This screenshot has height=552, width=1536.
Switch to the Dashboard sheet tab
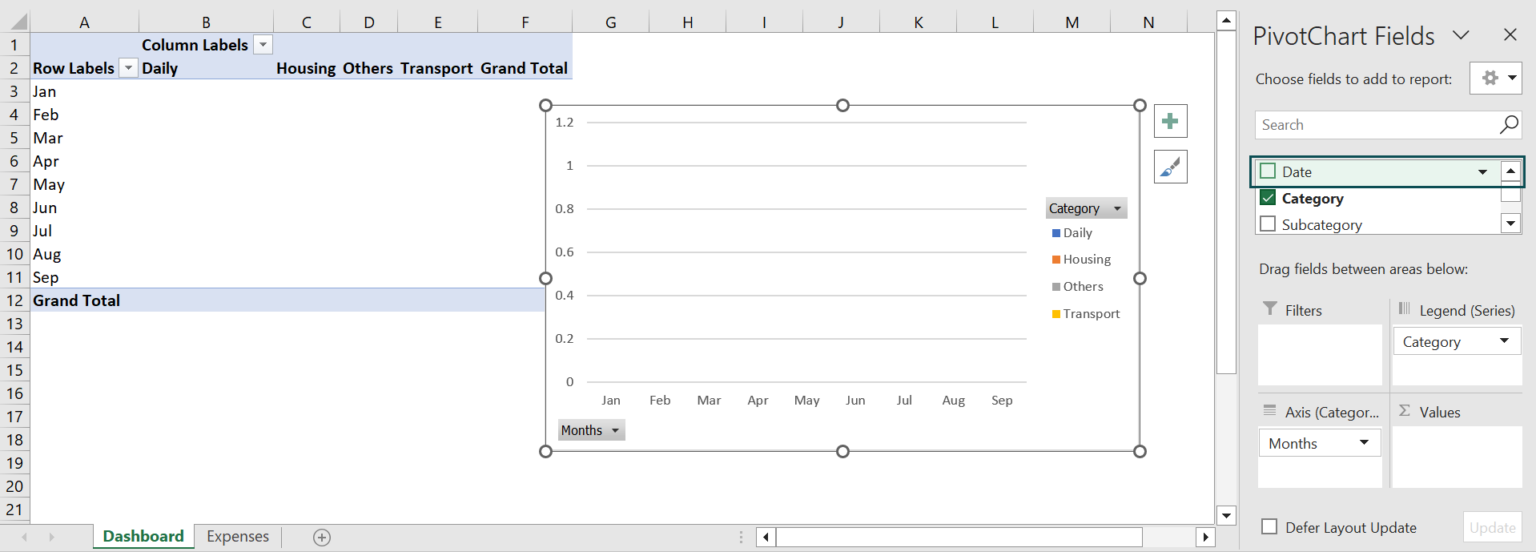pyautogui.click(x=143, y=537)
